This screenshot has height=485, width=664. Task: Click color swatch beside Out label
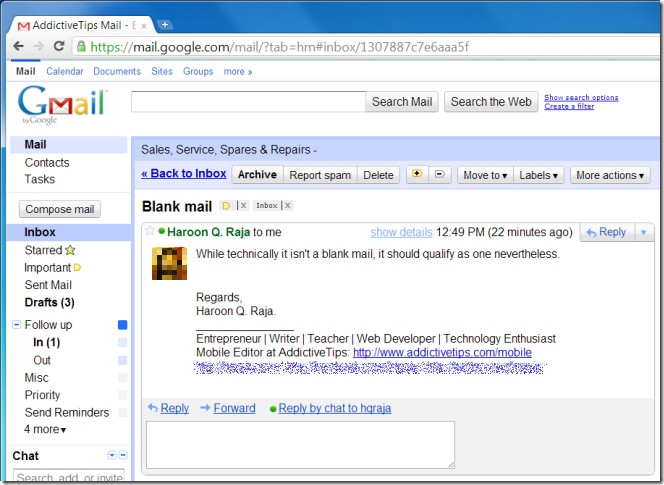click(122, 360)
